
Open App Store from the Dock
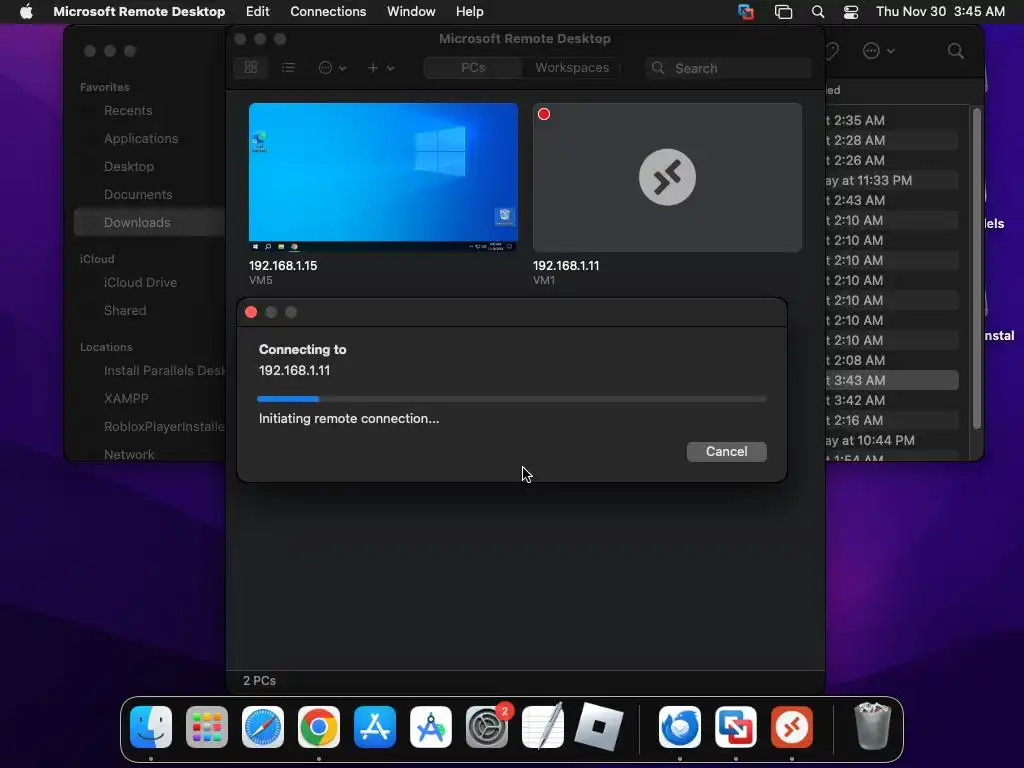pyautogui.click(x=375, y=727)
